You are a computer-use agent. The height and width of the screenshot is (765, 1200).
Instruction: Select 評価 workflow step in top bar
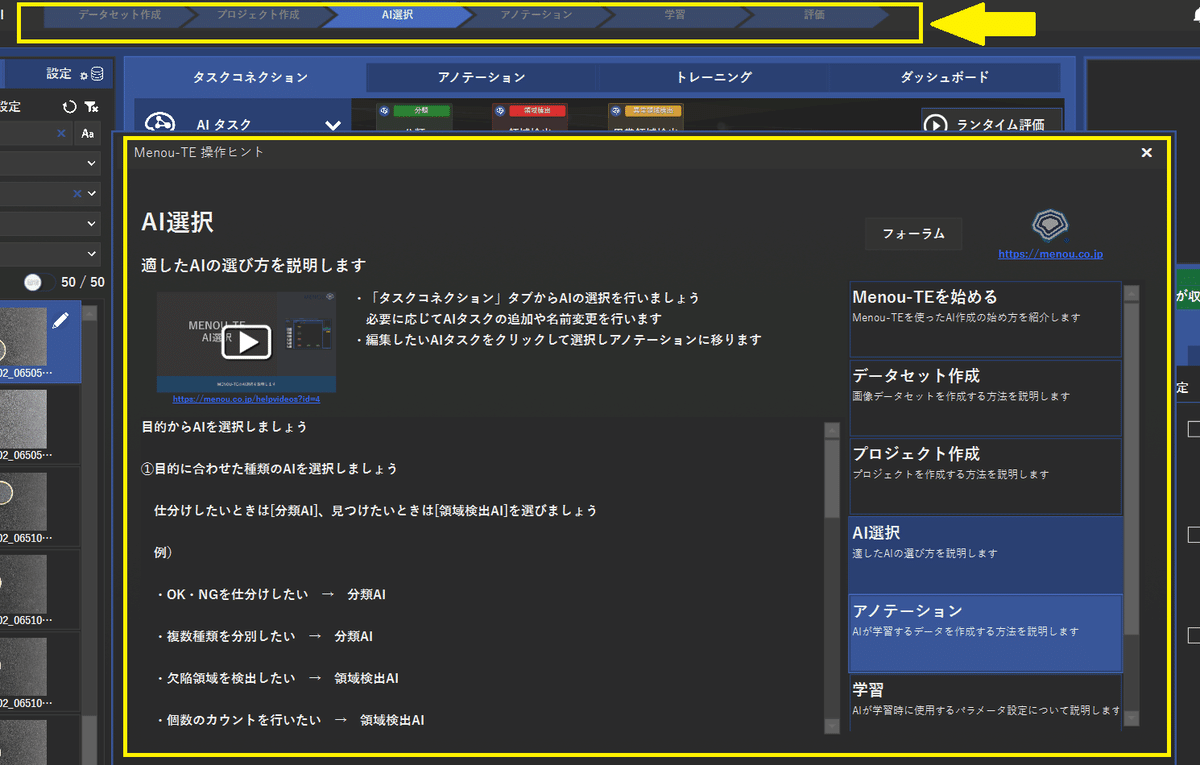pyautogui.click(x=815, y=16)
